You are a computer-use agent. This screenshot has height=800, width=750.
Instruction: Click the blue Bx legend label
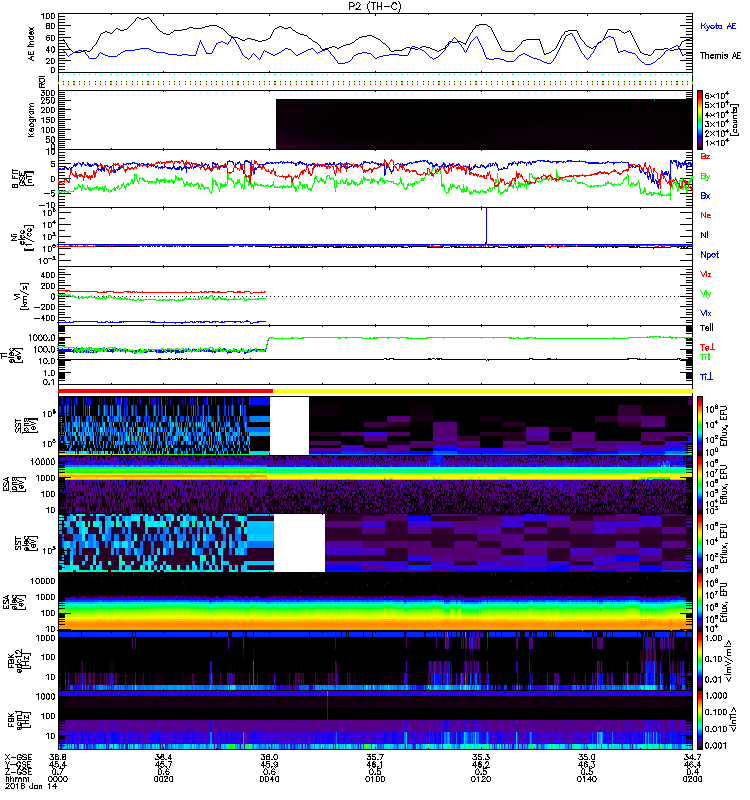coord(705,195)
